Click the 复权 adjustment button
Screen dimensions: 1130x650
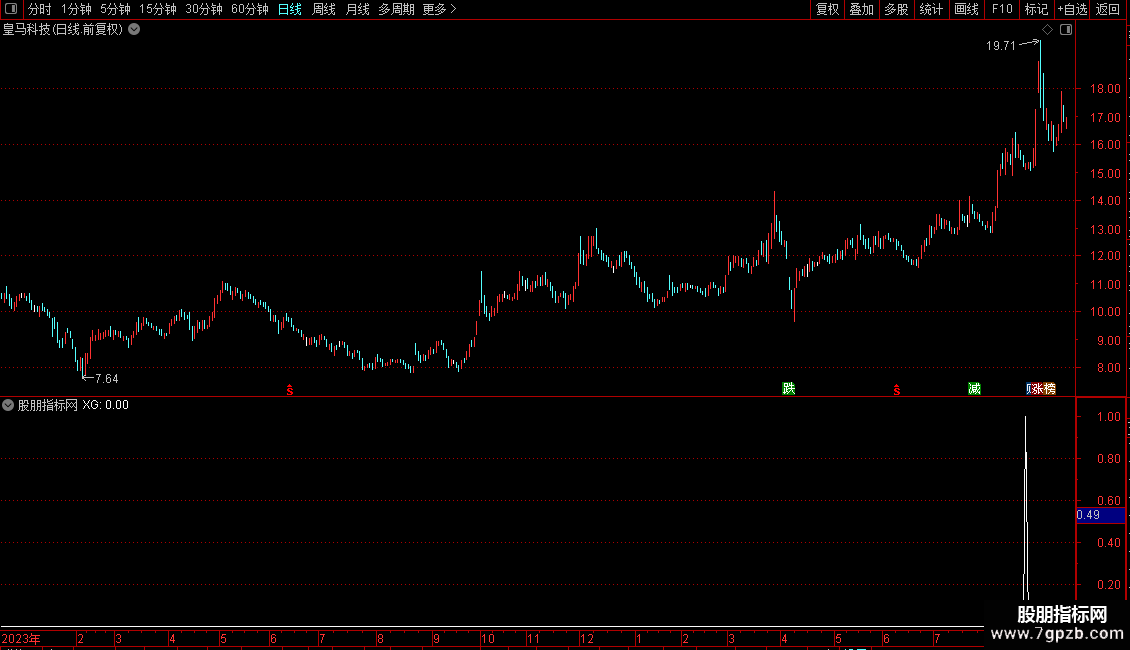pyautogui.click(x=827, y=9)
